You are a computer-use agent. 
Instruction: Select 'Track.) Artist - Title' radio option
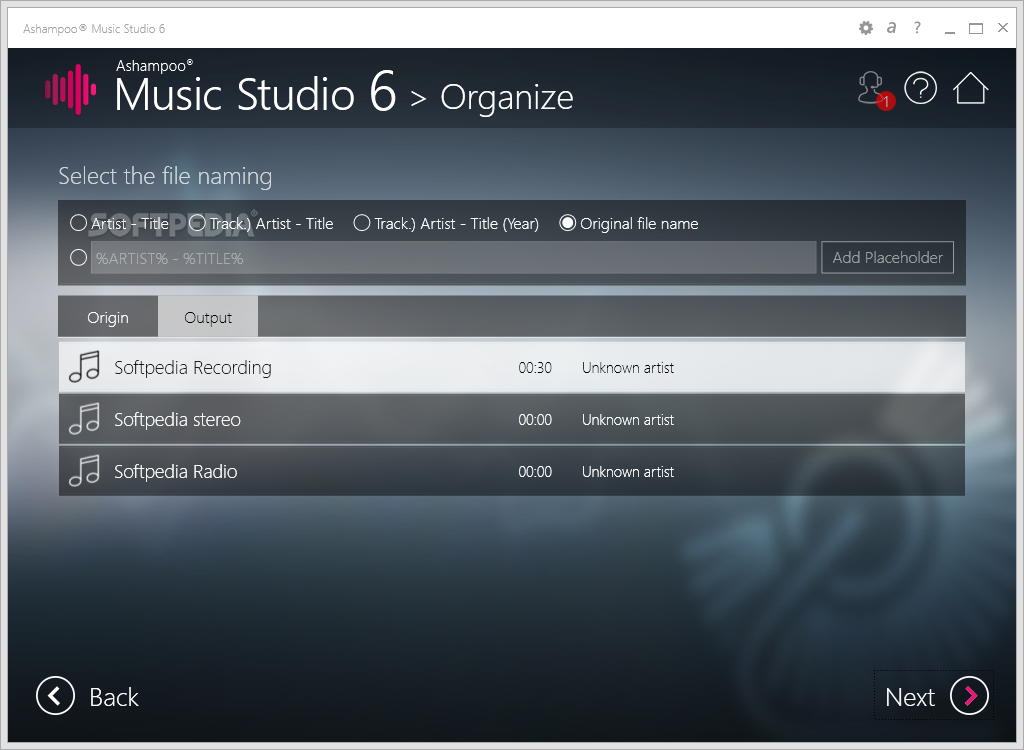coord(197,223)
